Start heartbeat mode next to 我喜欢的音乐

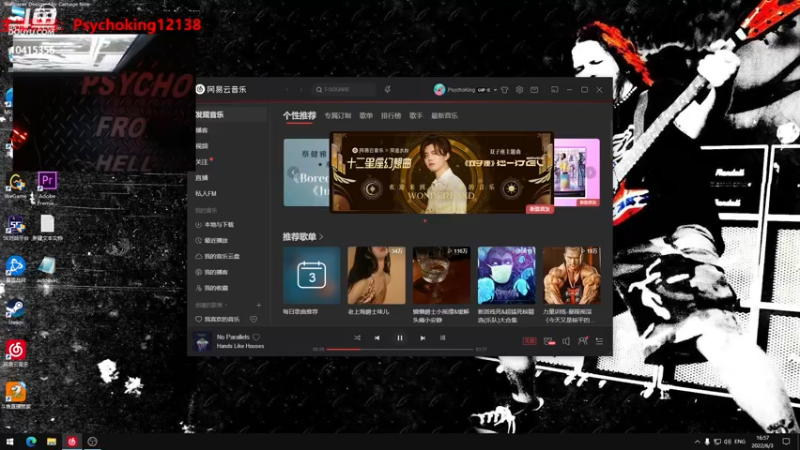254,319
